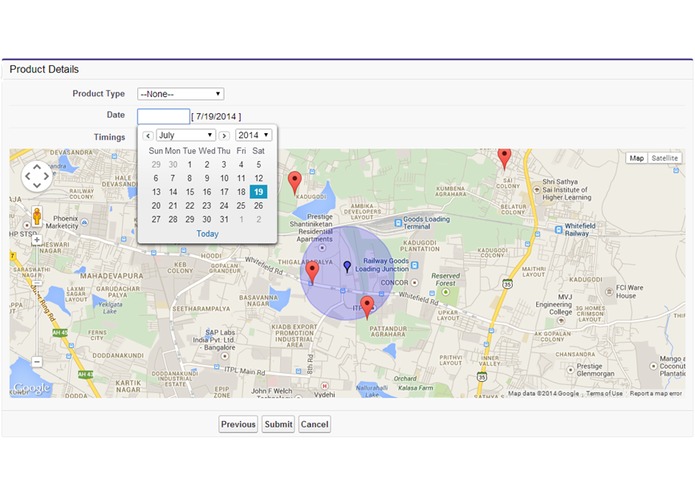Open the 2014 year dropdown

(254, 135)
